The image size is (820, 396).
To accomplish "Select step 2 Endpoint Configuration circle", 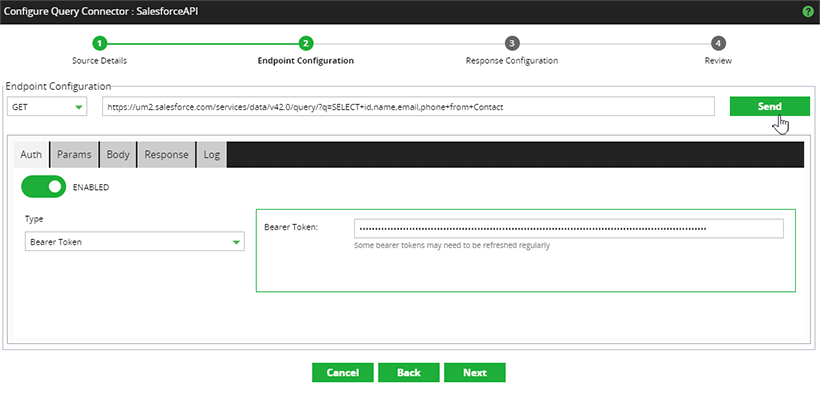I will tap(305, 43).
